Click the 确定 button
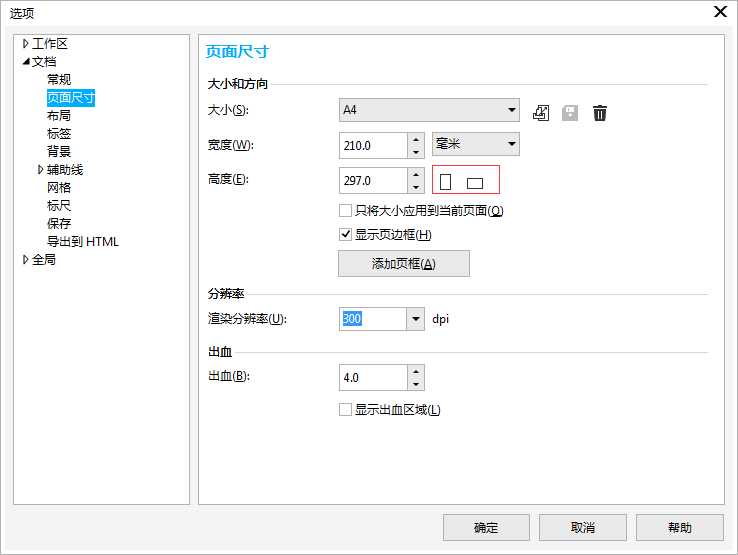 pyautogui.click(x=486, y=528)
